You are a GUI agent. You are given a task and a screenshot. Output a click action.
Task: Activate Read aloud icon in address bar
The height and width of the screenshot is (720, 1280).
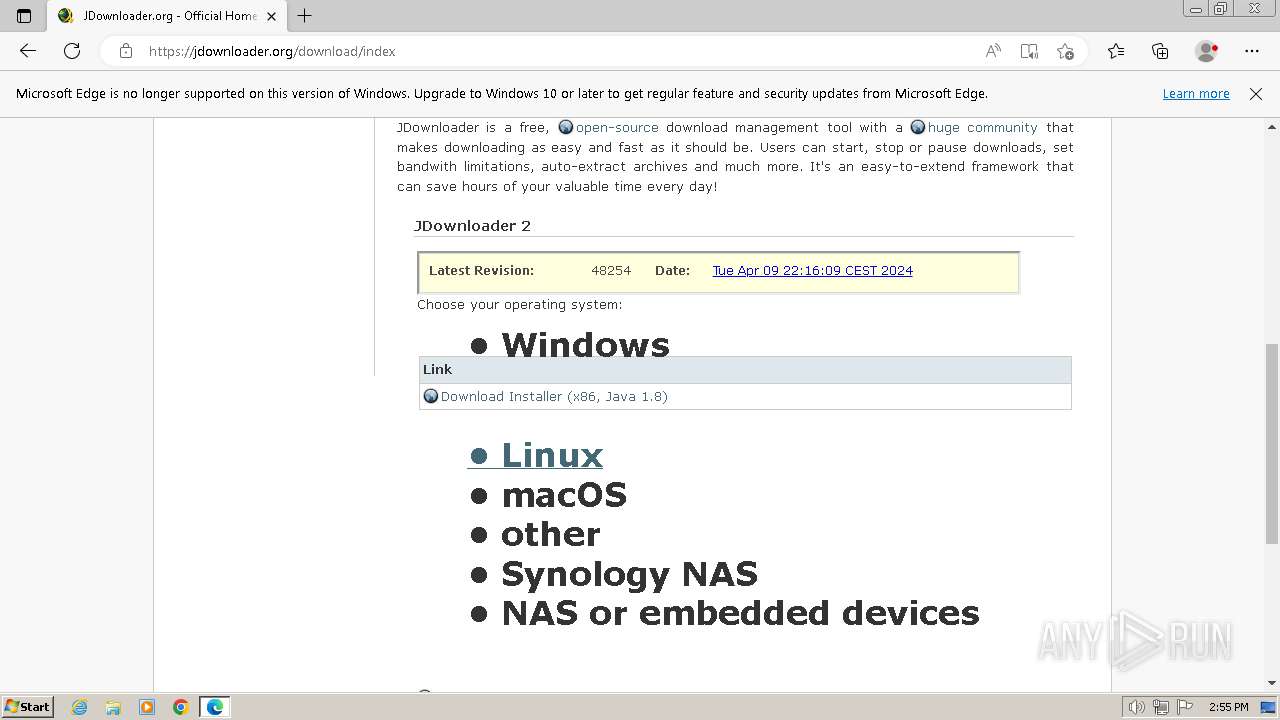993,51
